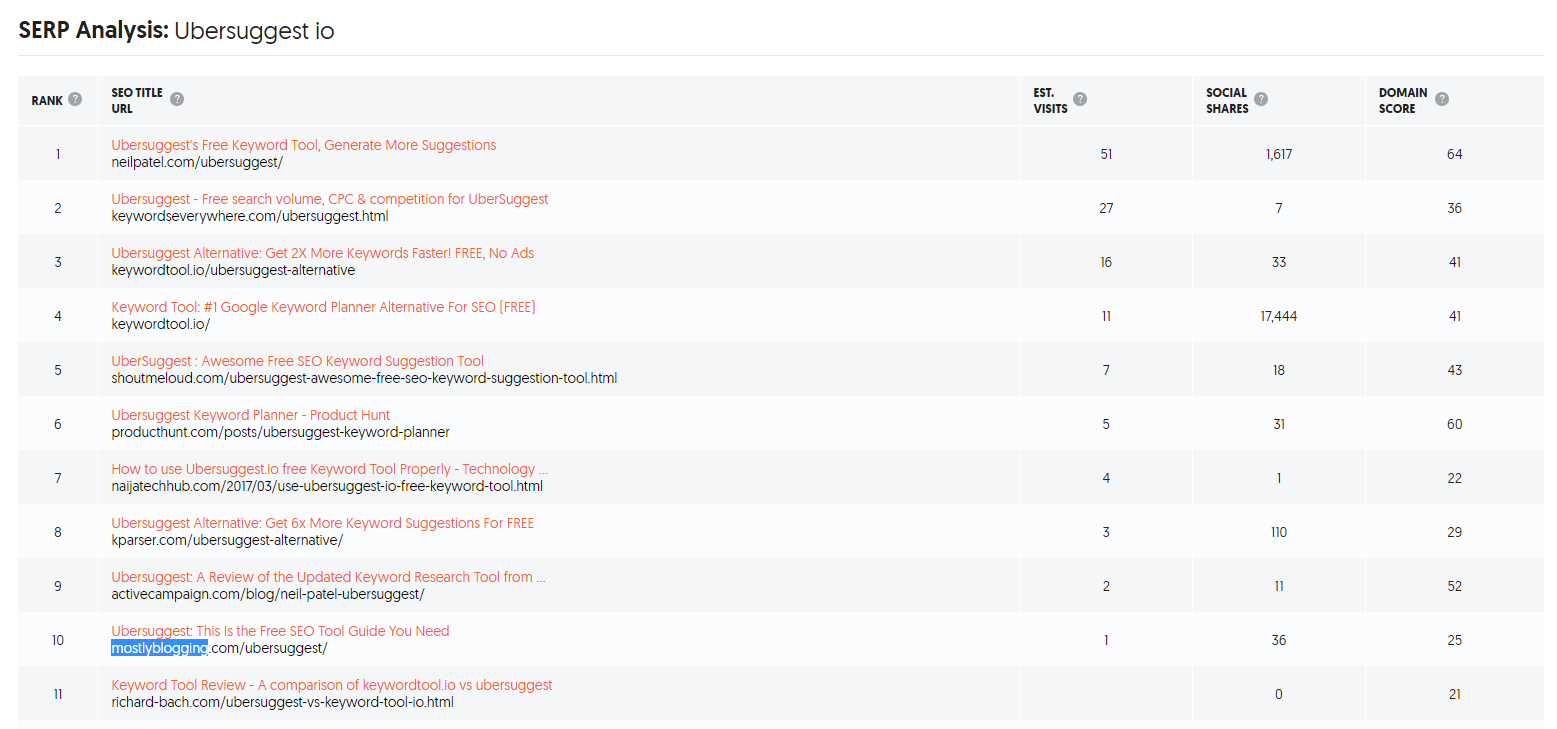This screenshot has width=1557, height=729.
Task: Open "Ubersuggest Keyword Planner - Product Hunt" link
Action: tap(251, 415)
